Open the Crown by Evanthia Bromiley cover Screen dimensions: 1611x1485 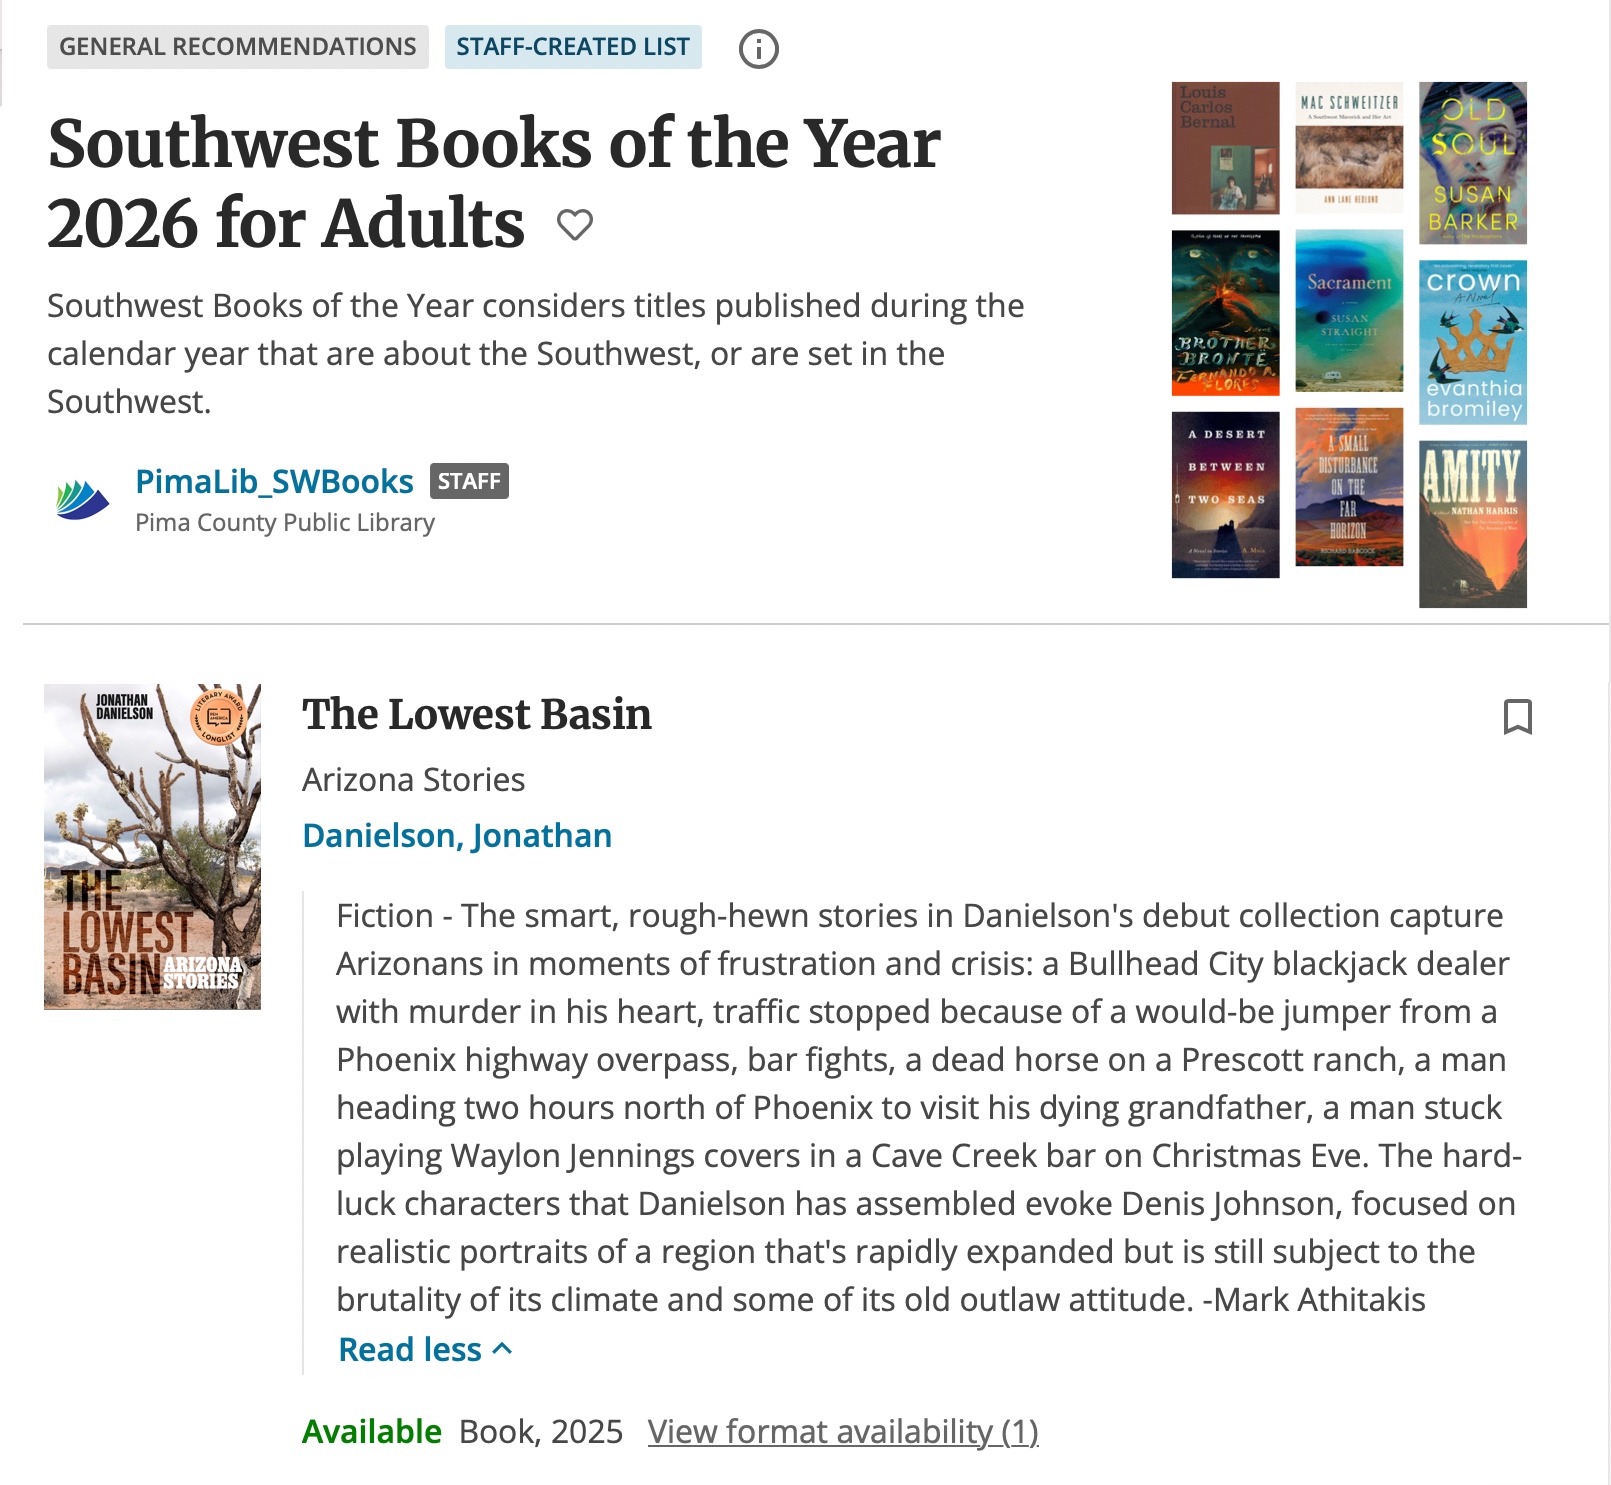1472,342
